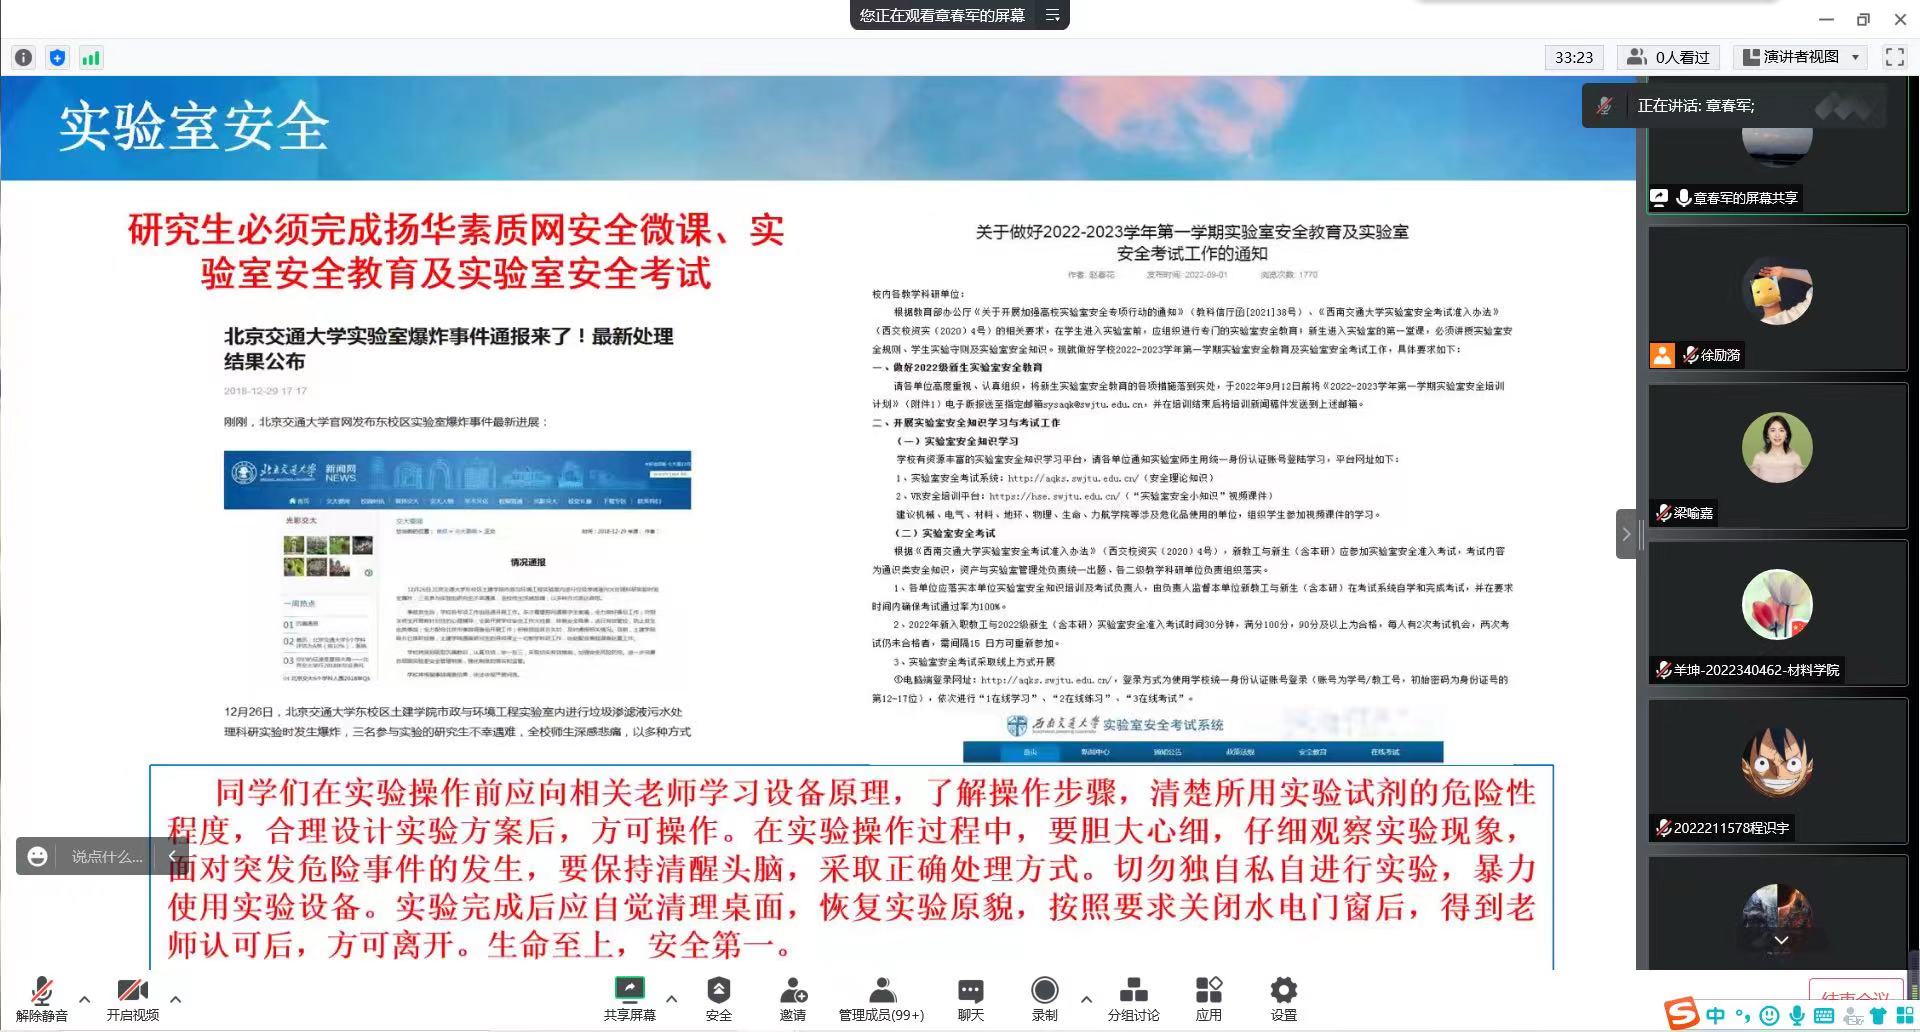Screen dimensions: 1920x1032
Task: Collapse the participant video side panel
Action: point(1626,534)
